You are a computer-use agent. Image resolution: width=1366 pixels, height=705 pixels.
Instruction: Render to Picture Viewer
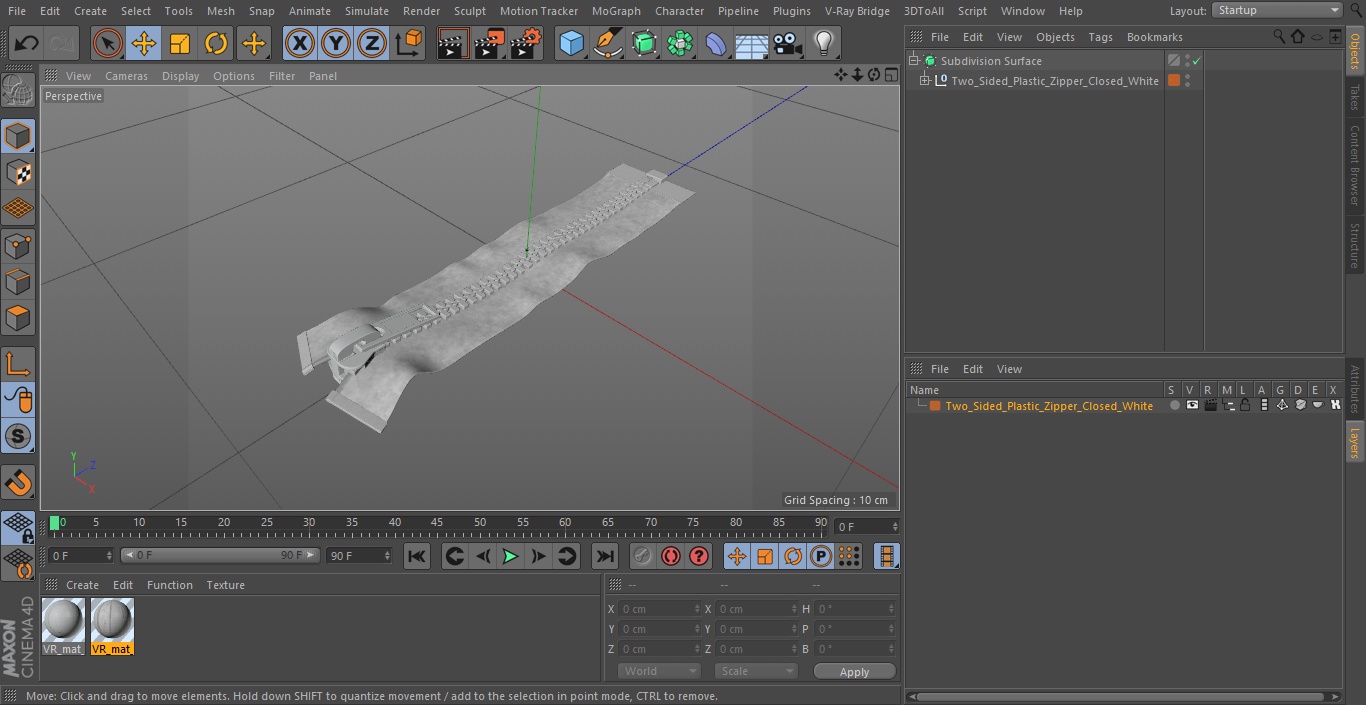tap(489, 43)
